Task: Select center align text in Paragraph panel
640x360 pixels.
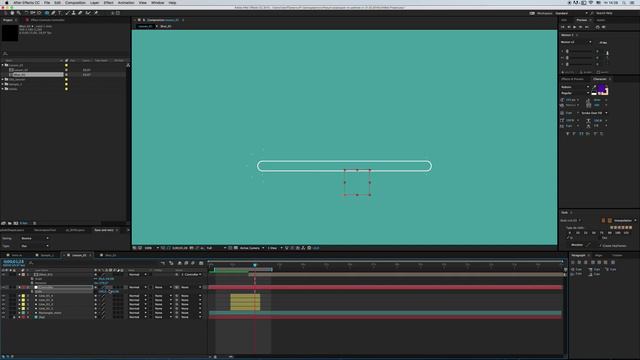Action: click(x=579, y=262)
